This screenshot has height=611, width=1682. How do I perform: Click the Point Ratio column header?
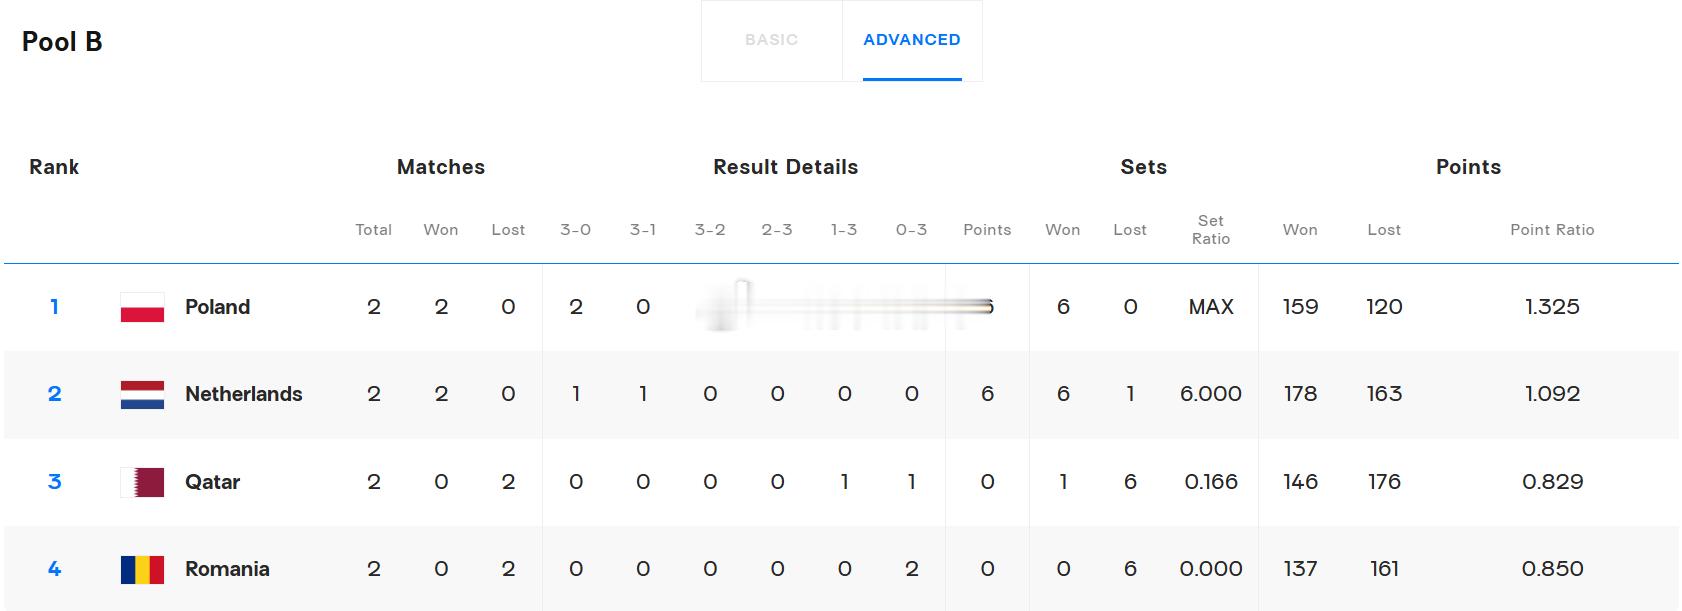click(1552, 230)
